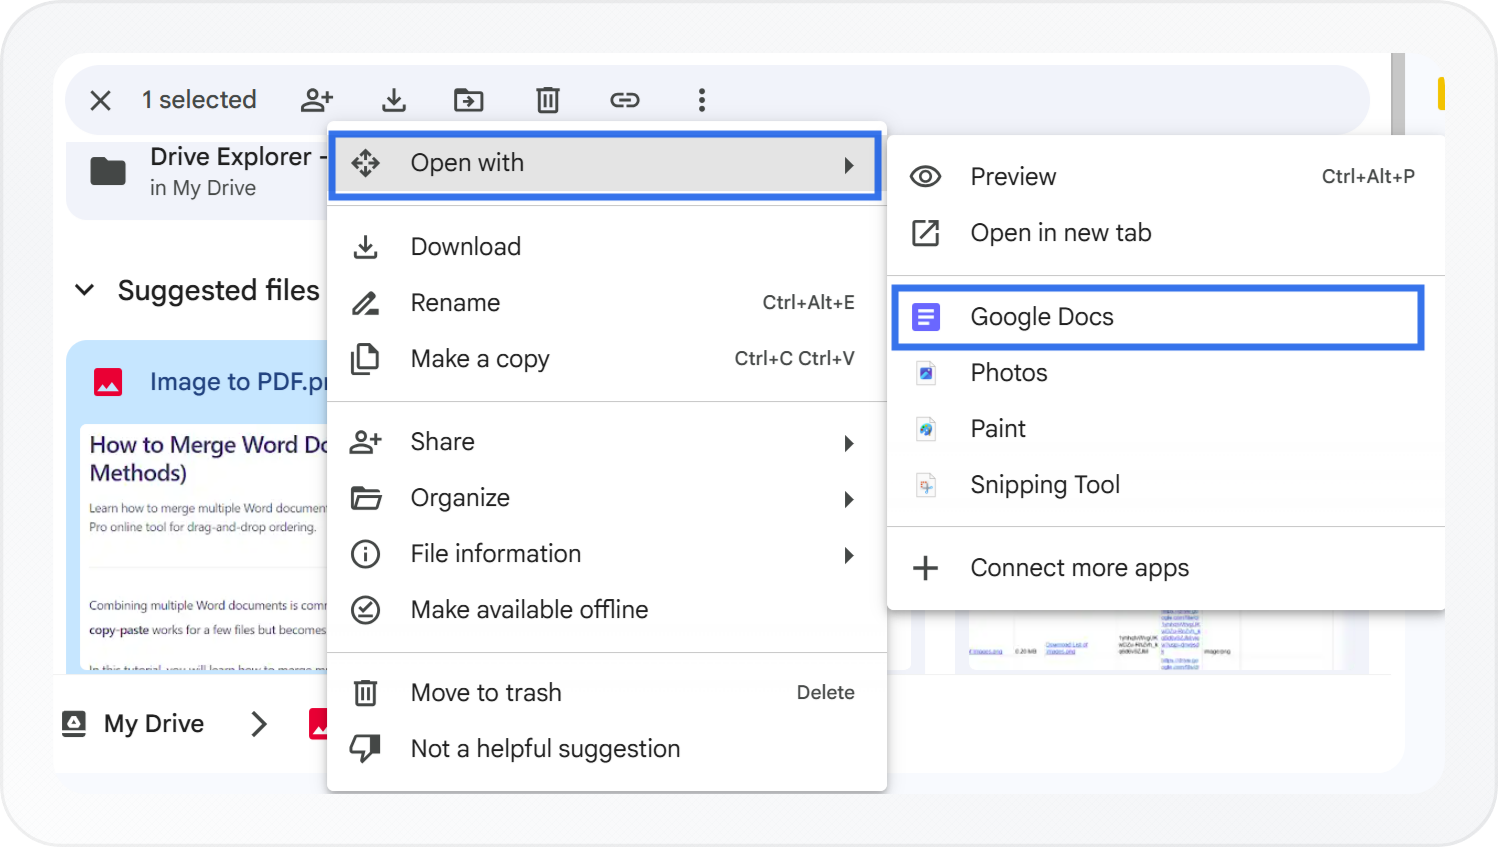This screenshot has height=847, width=1498.
Task: Choose Preview from the submenu
Action: 1012,177
